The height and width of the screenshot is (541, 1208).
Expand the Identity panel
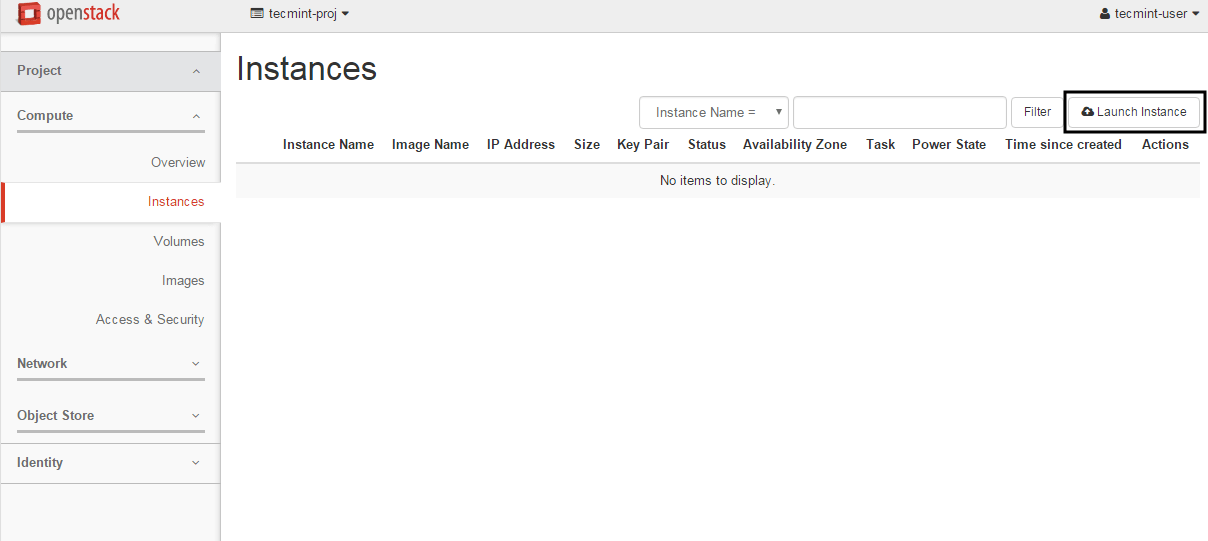(110, 463)
